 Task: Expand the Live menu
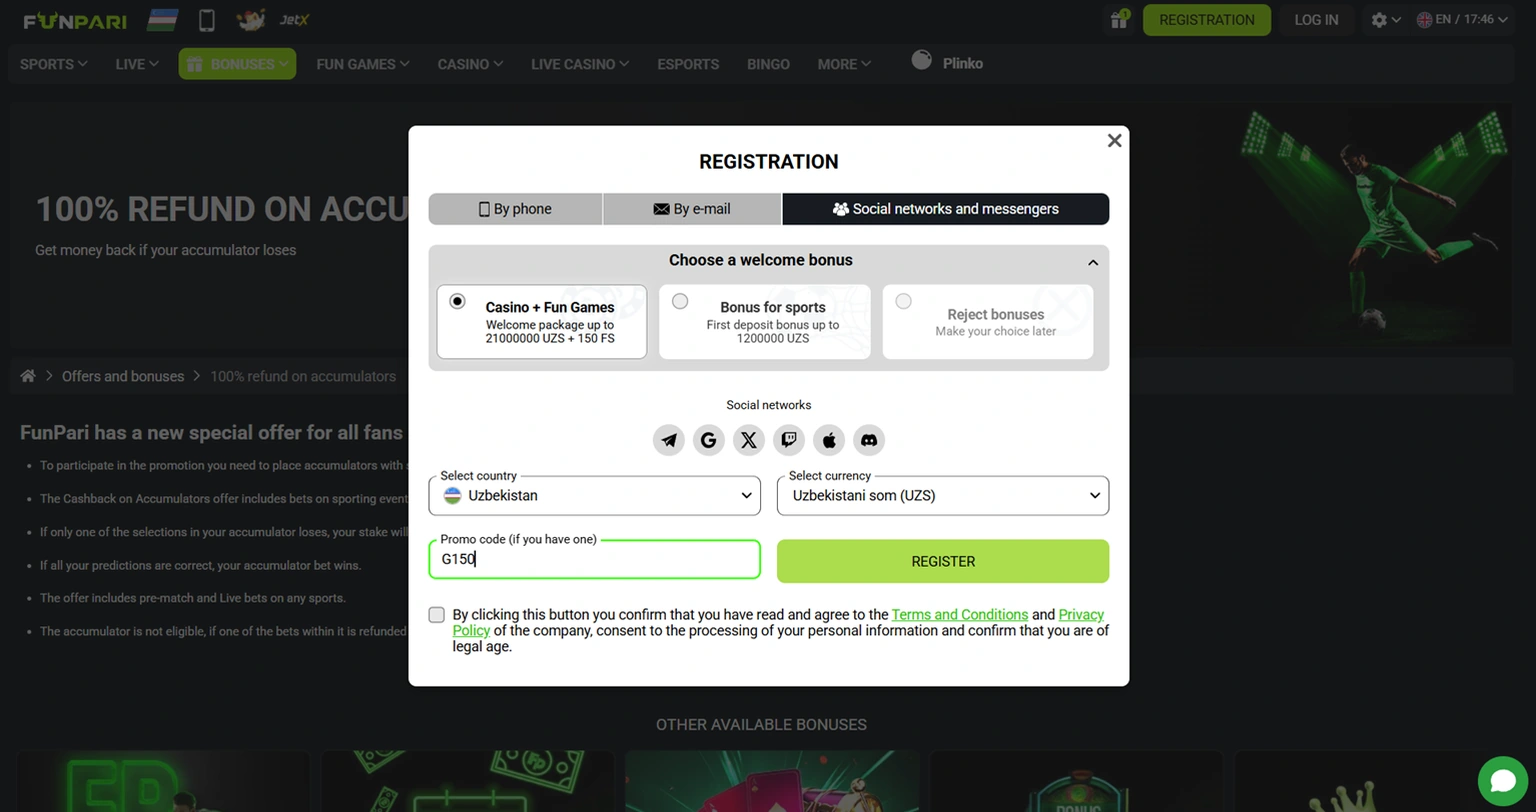point(137,64)
